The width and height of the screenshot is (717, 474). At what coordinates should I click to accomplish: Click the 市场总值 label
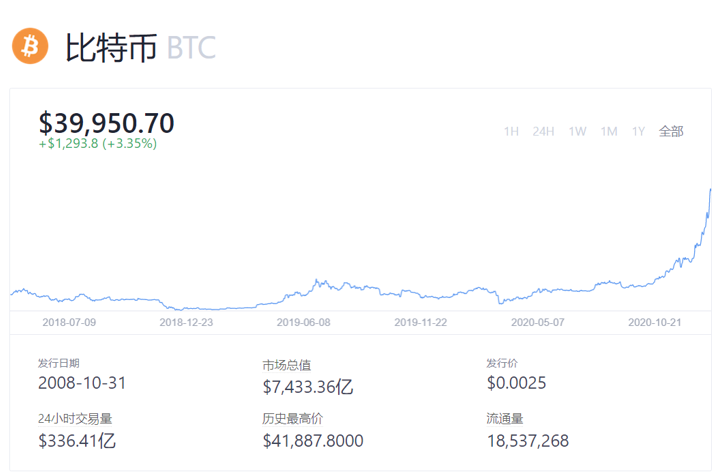pyautogui.click(x=287, y=365)
